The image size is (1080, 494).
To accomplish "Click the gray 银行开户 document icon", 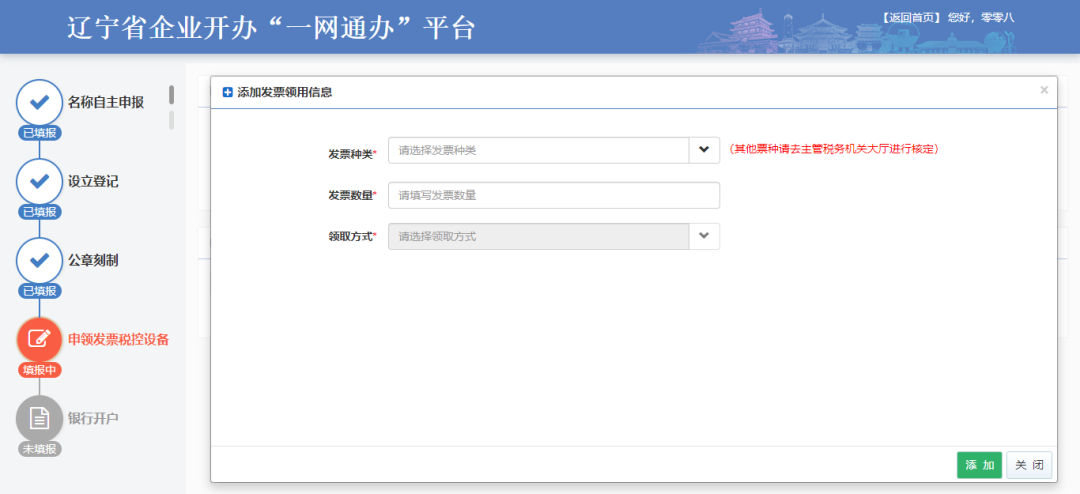I will [39, 418].
